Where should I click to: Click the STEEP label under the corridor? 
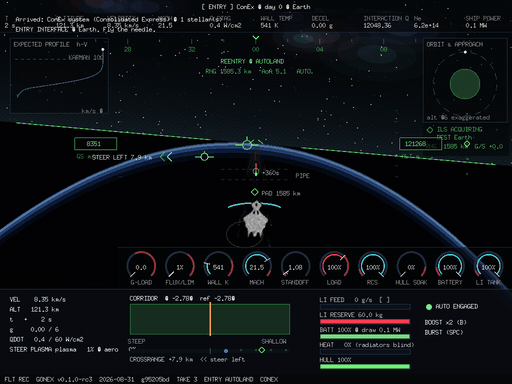coord(136,341)
